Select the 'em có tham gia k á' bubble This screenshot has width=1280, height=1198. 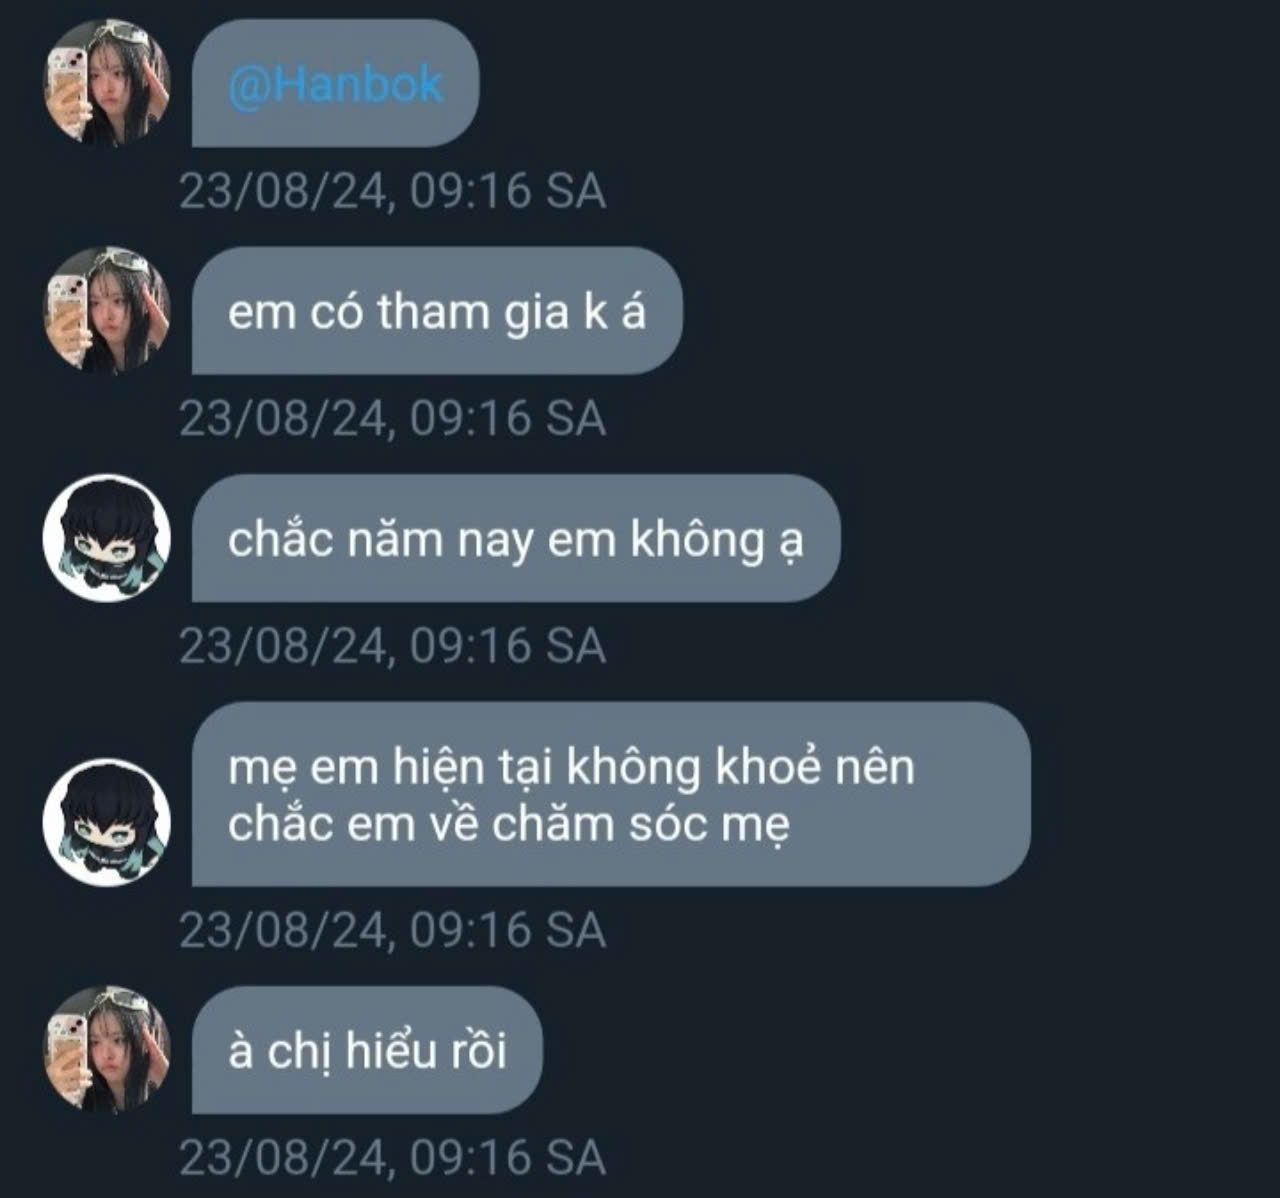click(437, 311)
